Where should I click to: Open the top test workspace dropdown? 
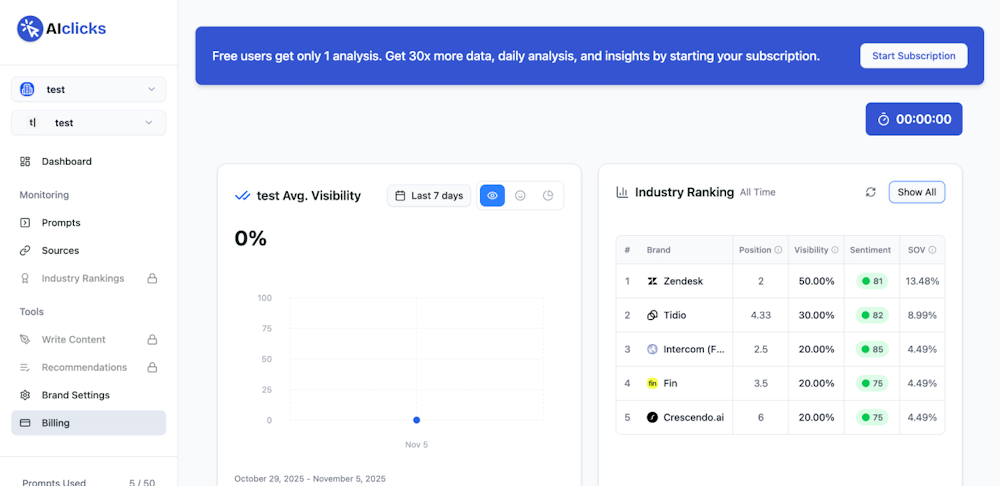tap(88, 89)
